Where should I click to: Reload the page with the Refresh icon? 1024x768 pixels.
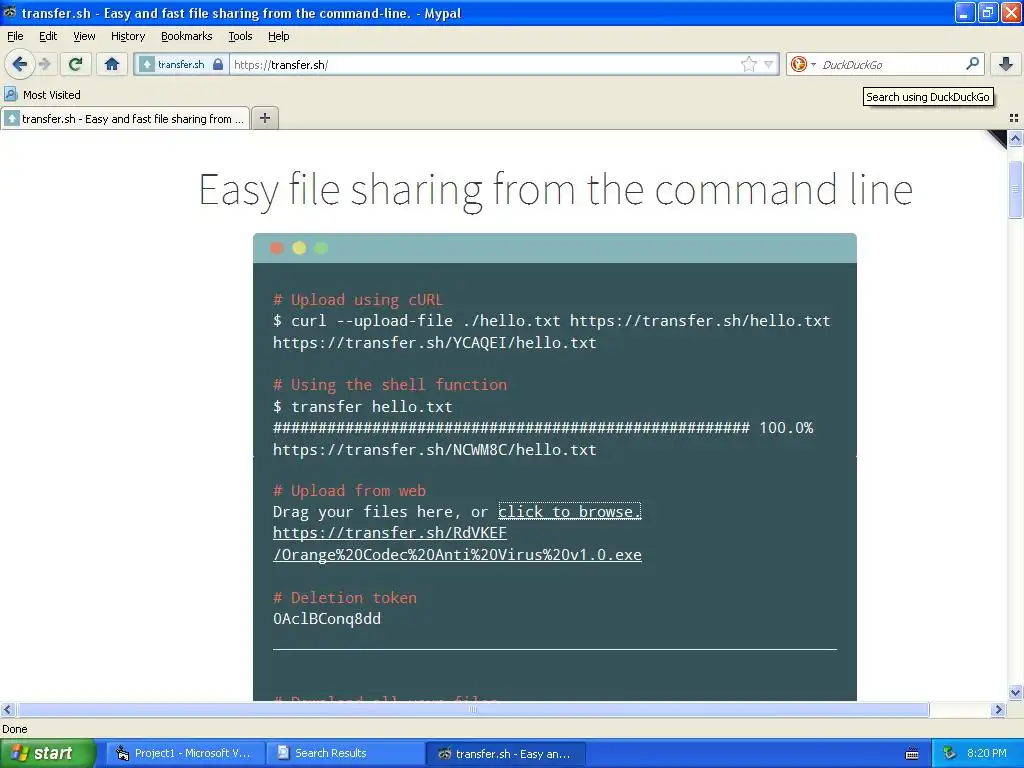click(76, 64)
